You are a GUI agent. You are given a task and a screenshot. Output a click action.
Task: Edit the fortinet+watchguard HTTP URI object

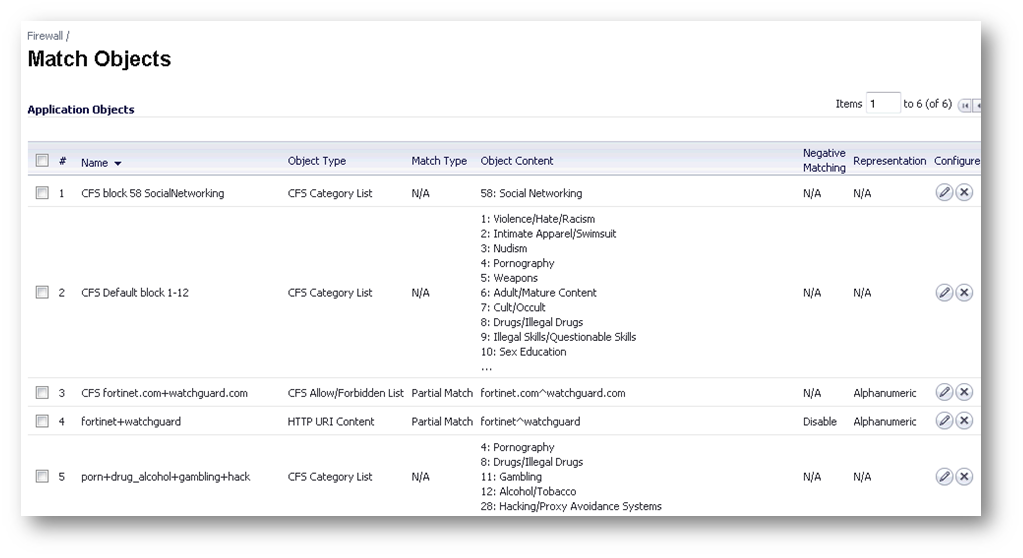(944, 421)
